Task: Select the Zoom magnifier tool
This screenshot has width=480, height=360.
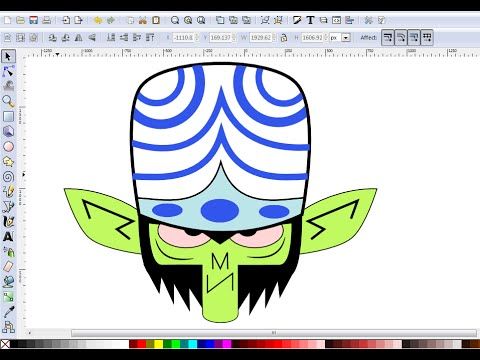Action: pyautogui.click(x=8, y=101)
